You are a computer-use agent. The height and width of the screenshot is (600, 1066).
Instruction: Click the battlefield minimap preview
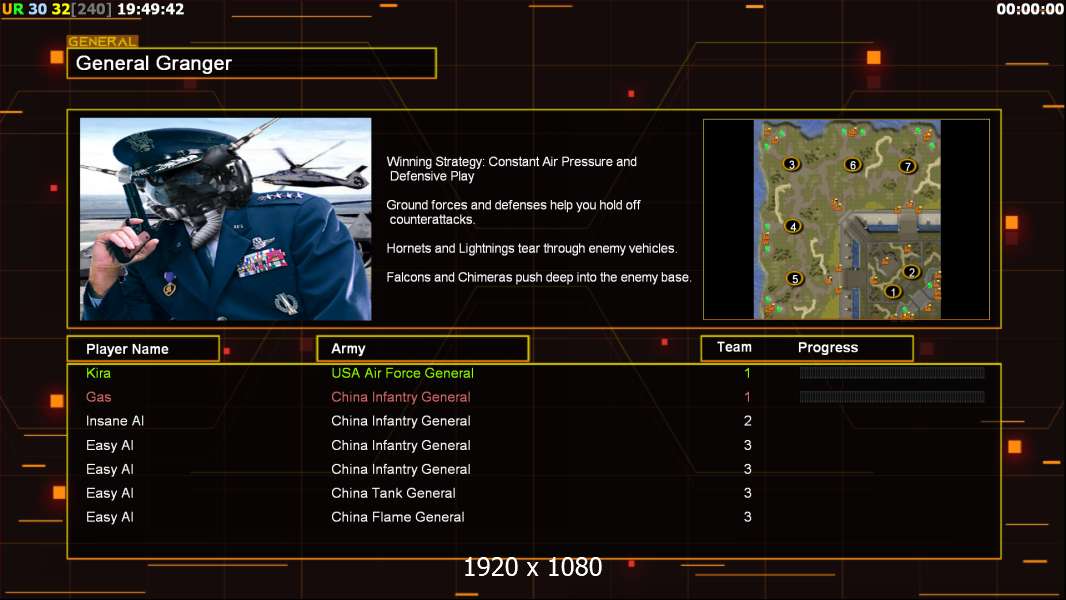coord(847,219)
